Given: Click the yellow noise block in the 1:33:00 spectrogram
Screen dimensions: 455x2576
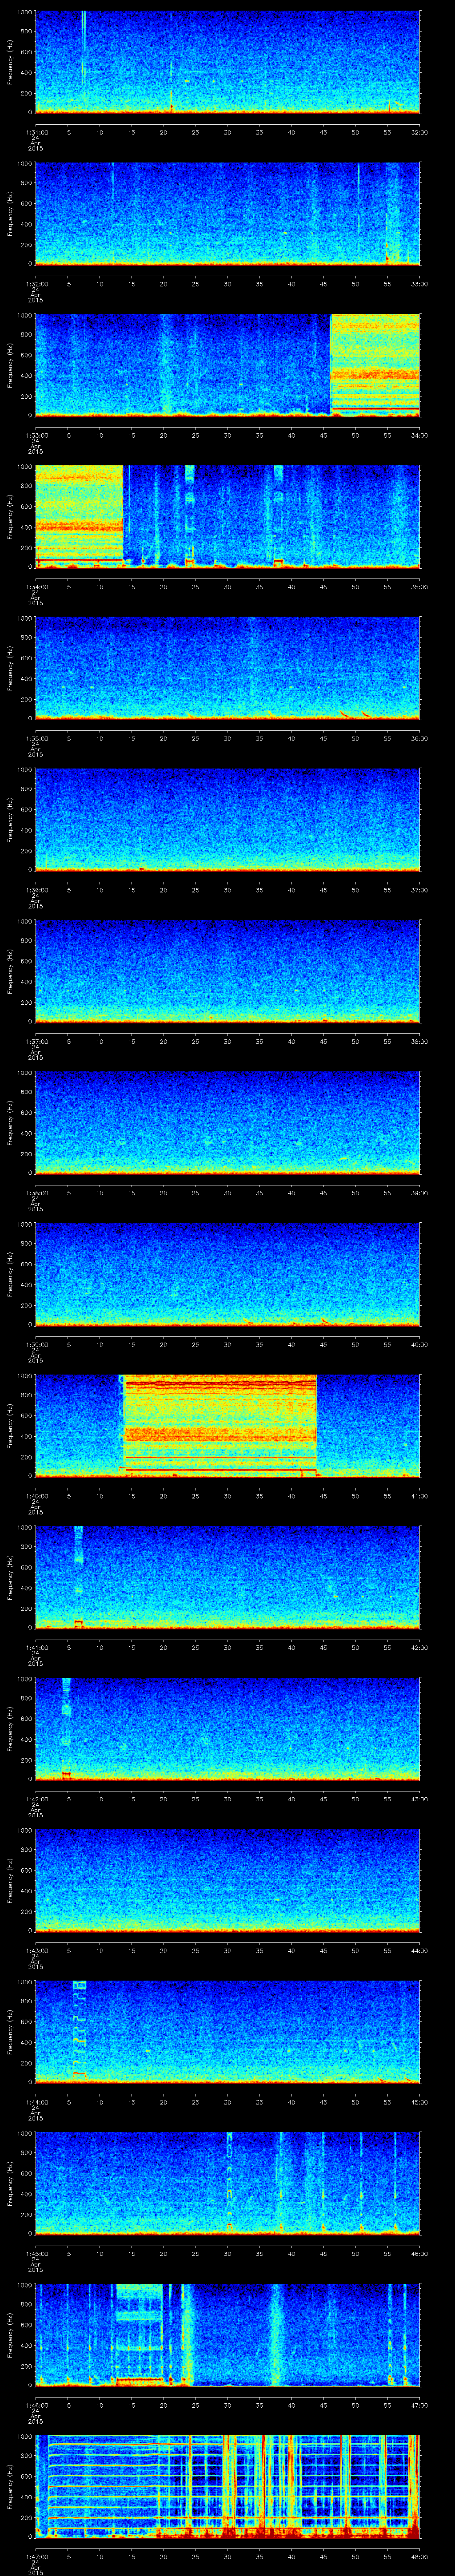Looking at the screenshot, I should (x=374, y=364).
